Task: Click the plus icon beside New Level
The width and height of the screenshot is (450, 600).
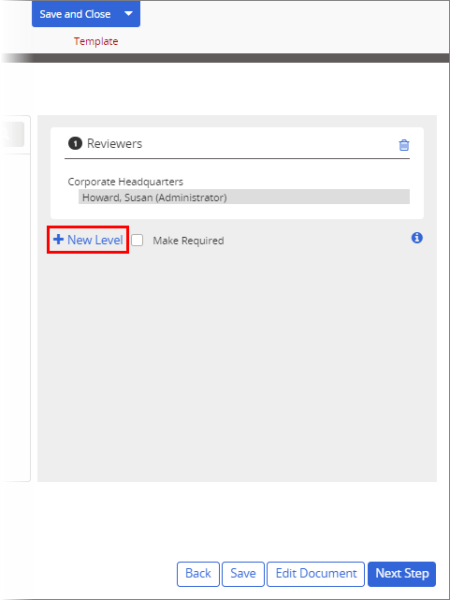Action: point(58,240)
